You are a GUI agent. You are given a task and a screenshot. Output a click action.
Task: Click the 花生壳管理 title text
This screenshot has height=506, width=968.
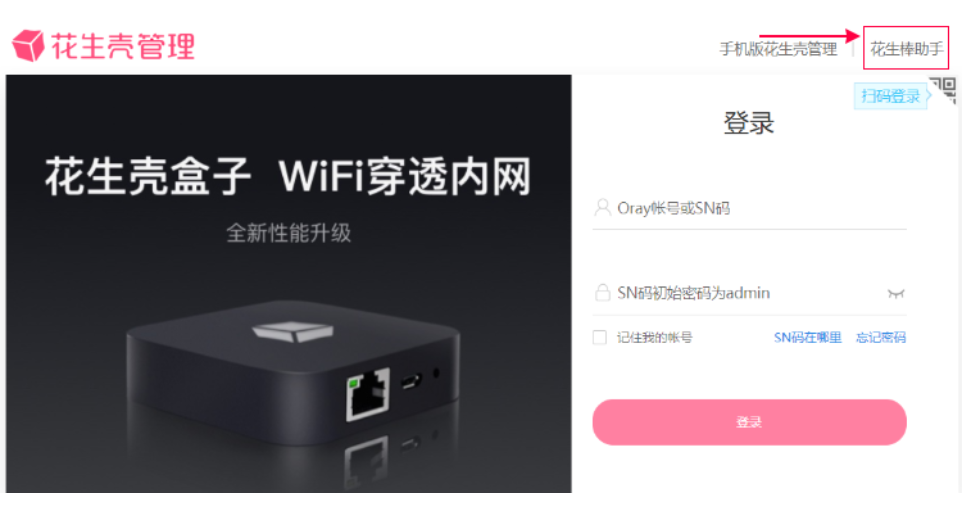[123, 46]
